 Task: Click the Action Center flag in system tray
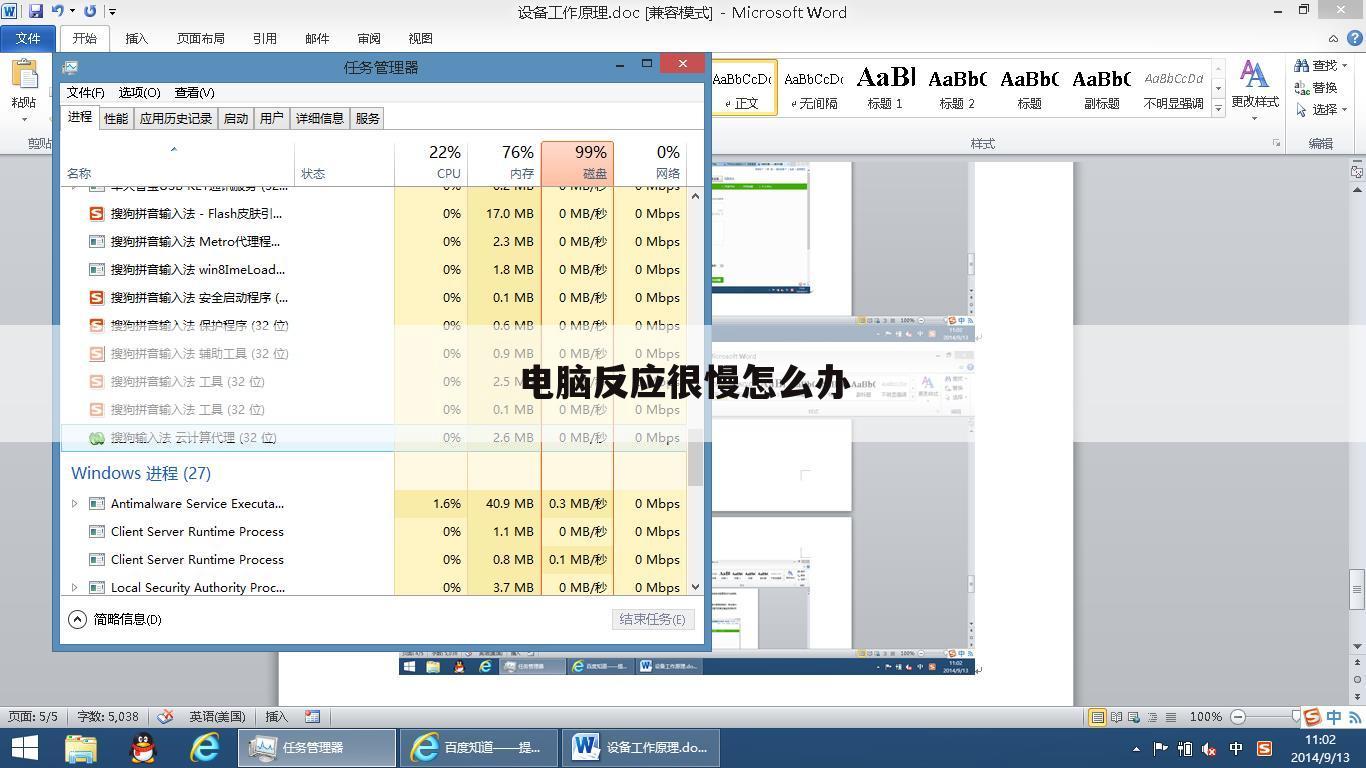[x=1161, y=748]
